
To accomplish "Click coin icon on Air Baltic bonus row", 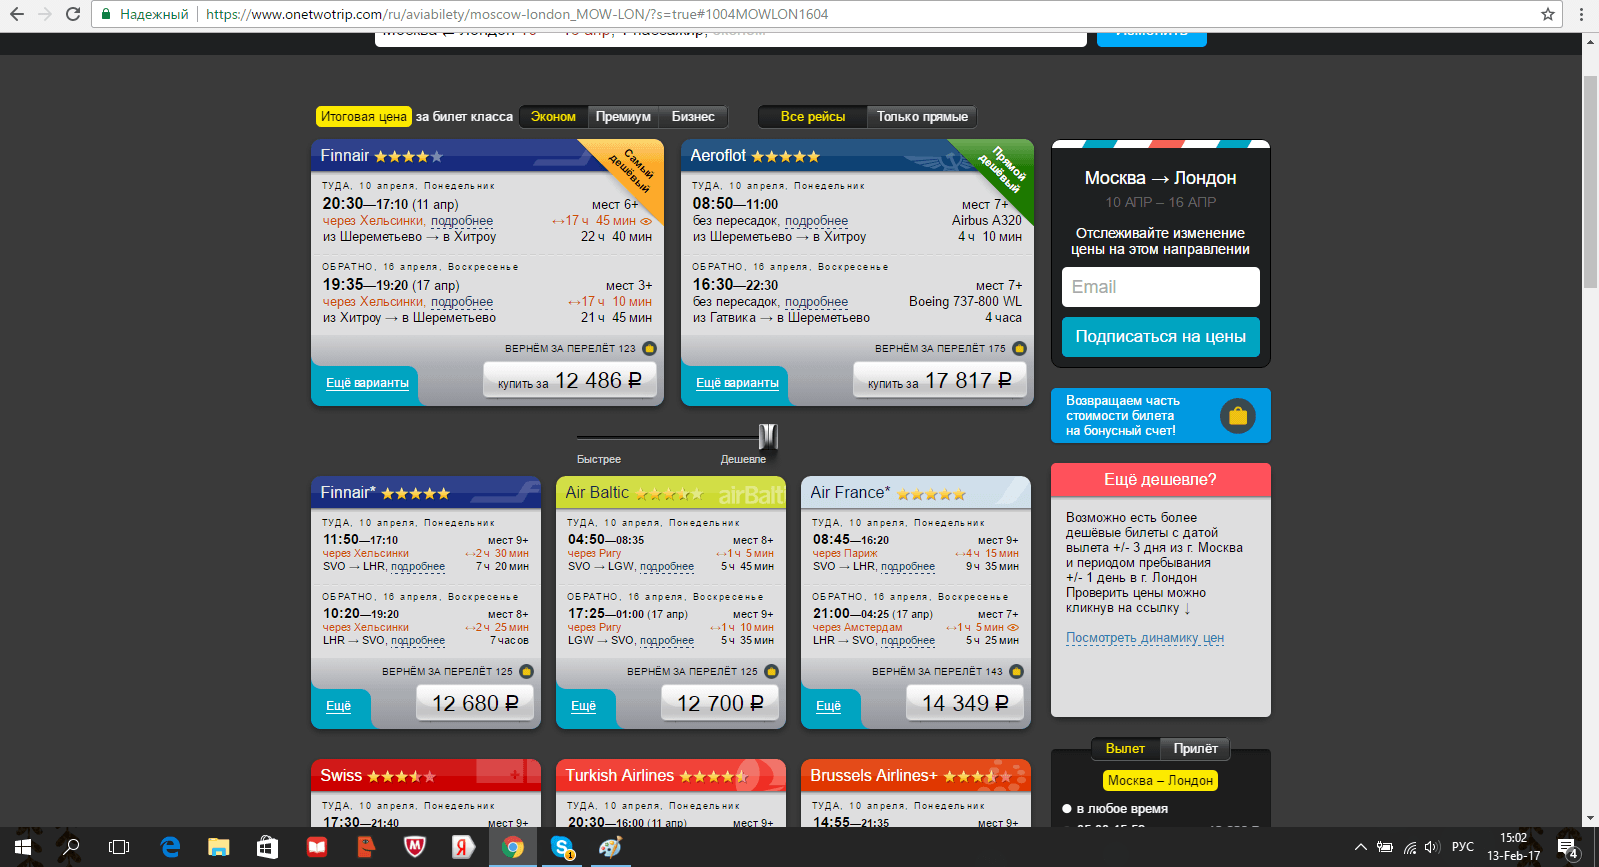I will (771, 671).
